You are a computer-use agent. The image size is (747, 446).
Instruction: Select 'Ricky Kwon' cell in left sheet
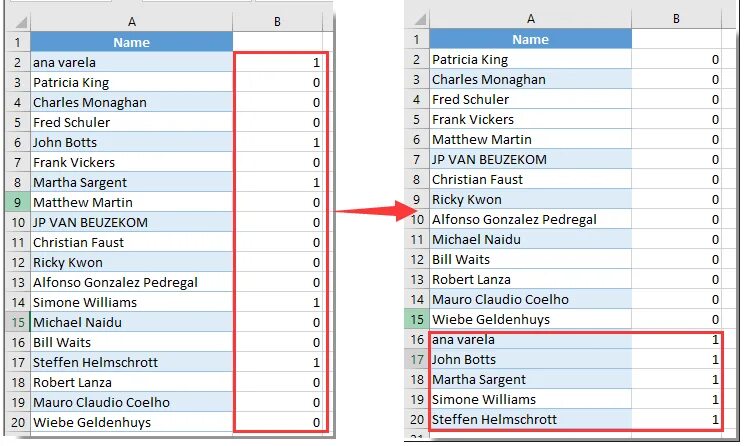131,262
